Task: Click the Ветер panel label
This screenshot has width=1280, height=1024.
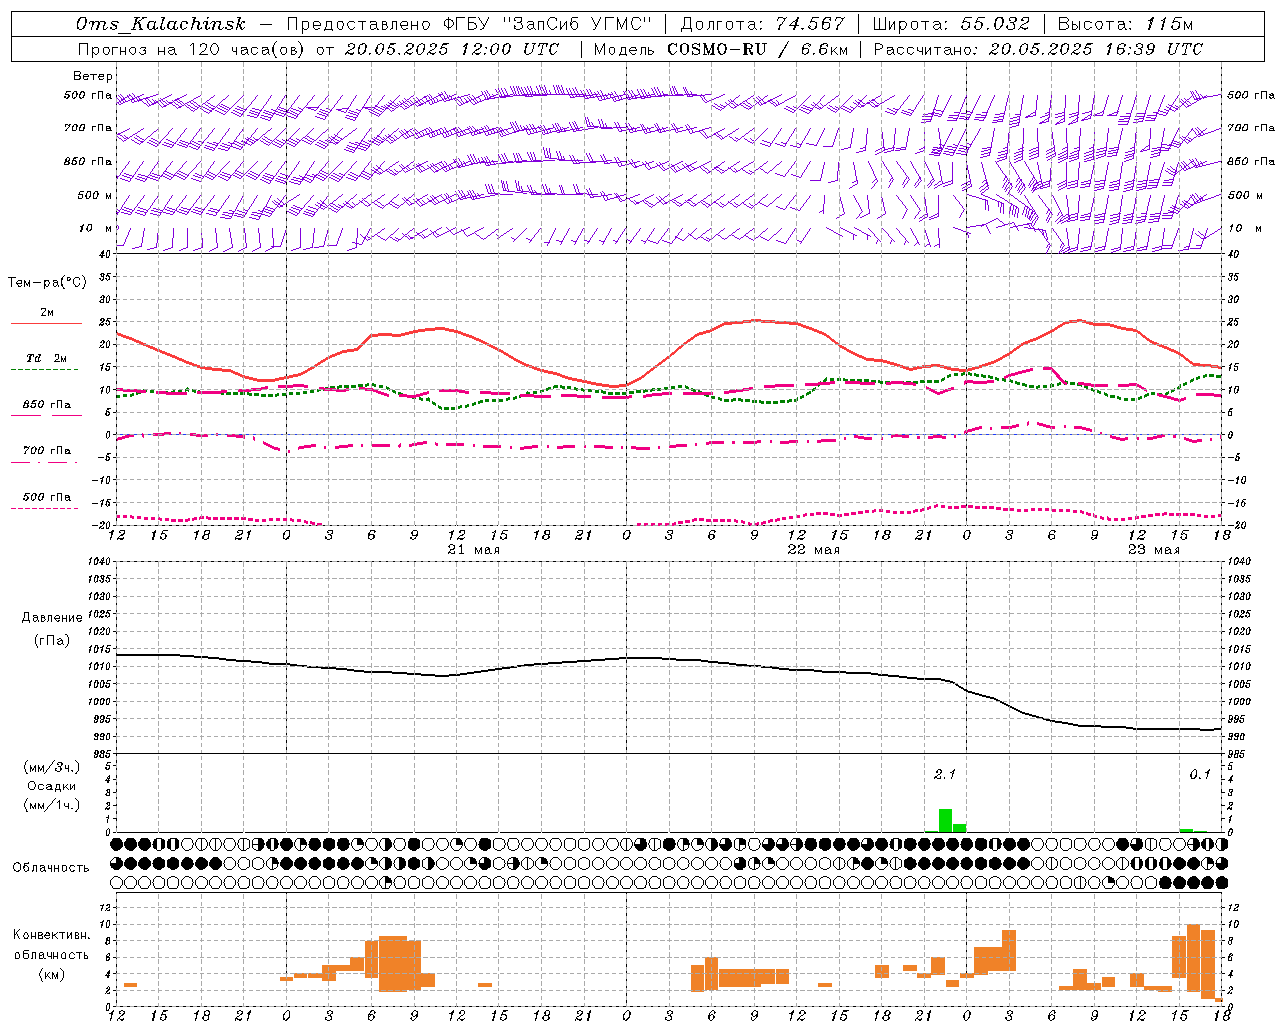Action: [x=93, y=76]
